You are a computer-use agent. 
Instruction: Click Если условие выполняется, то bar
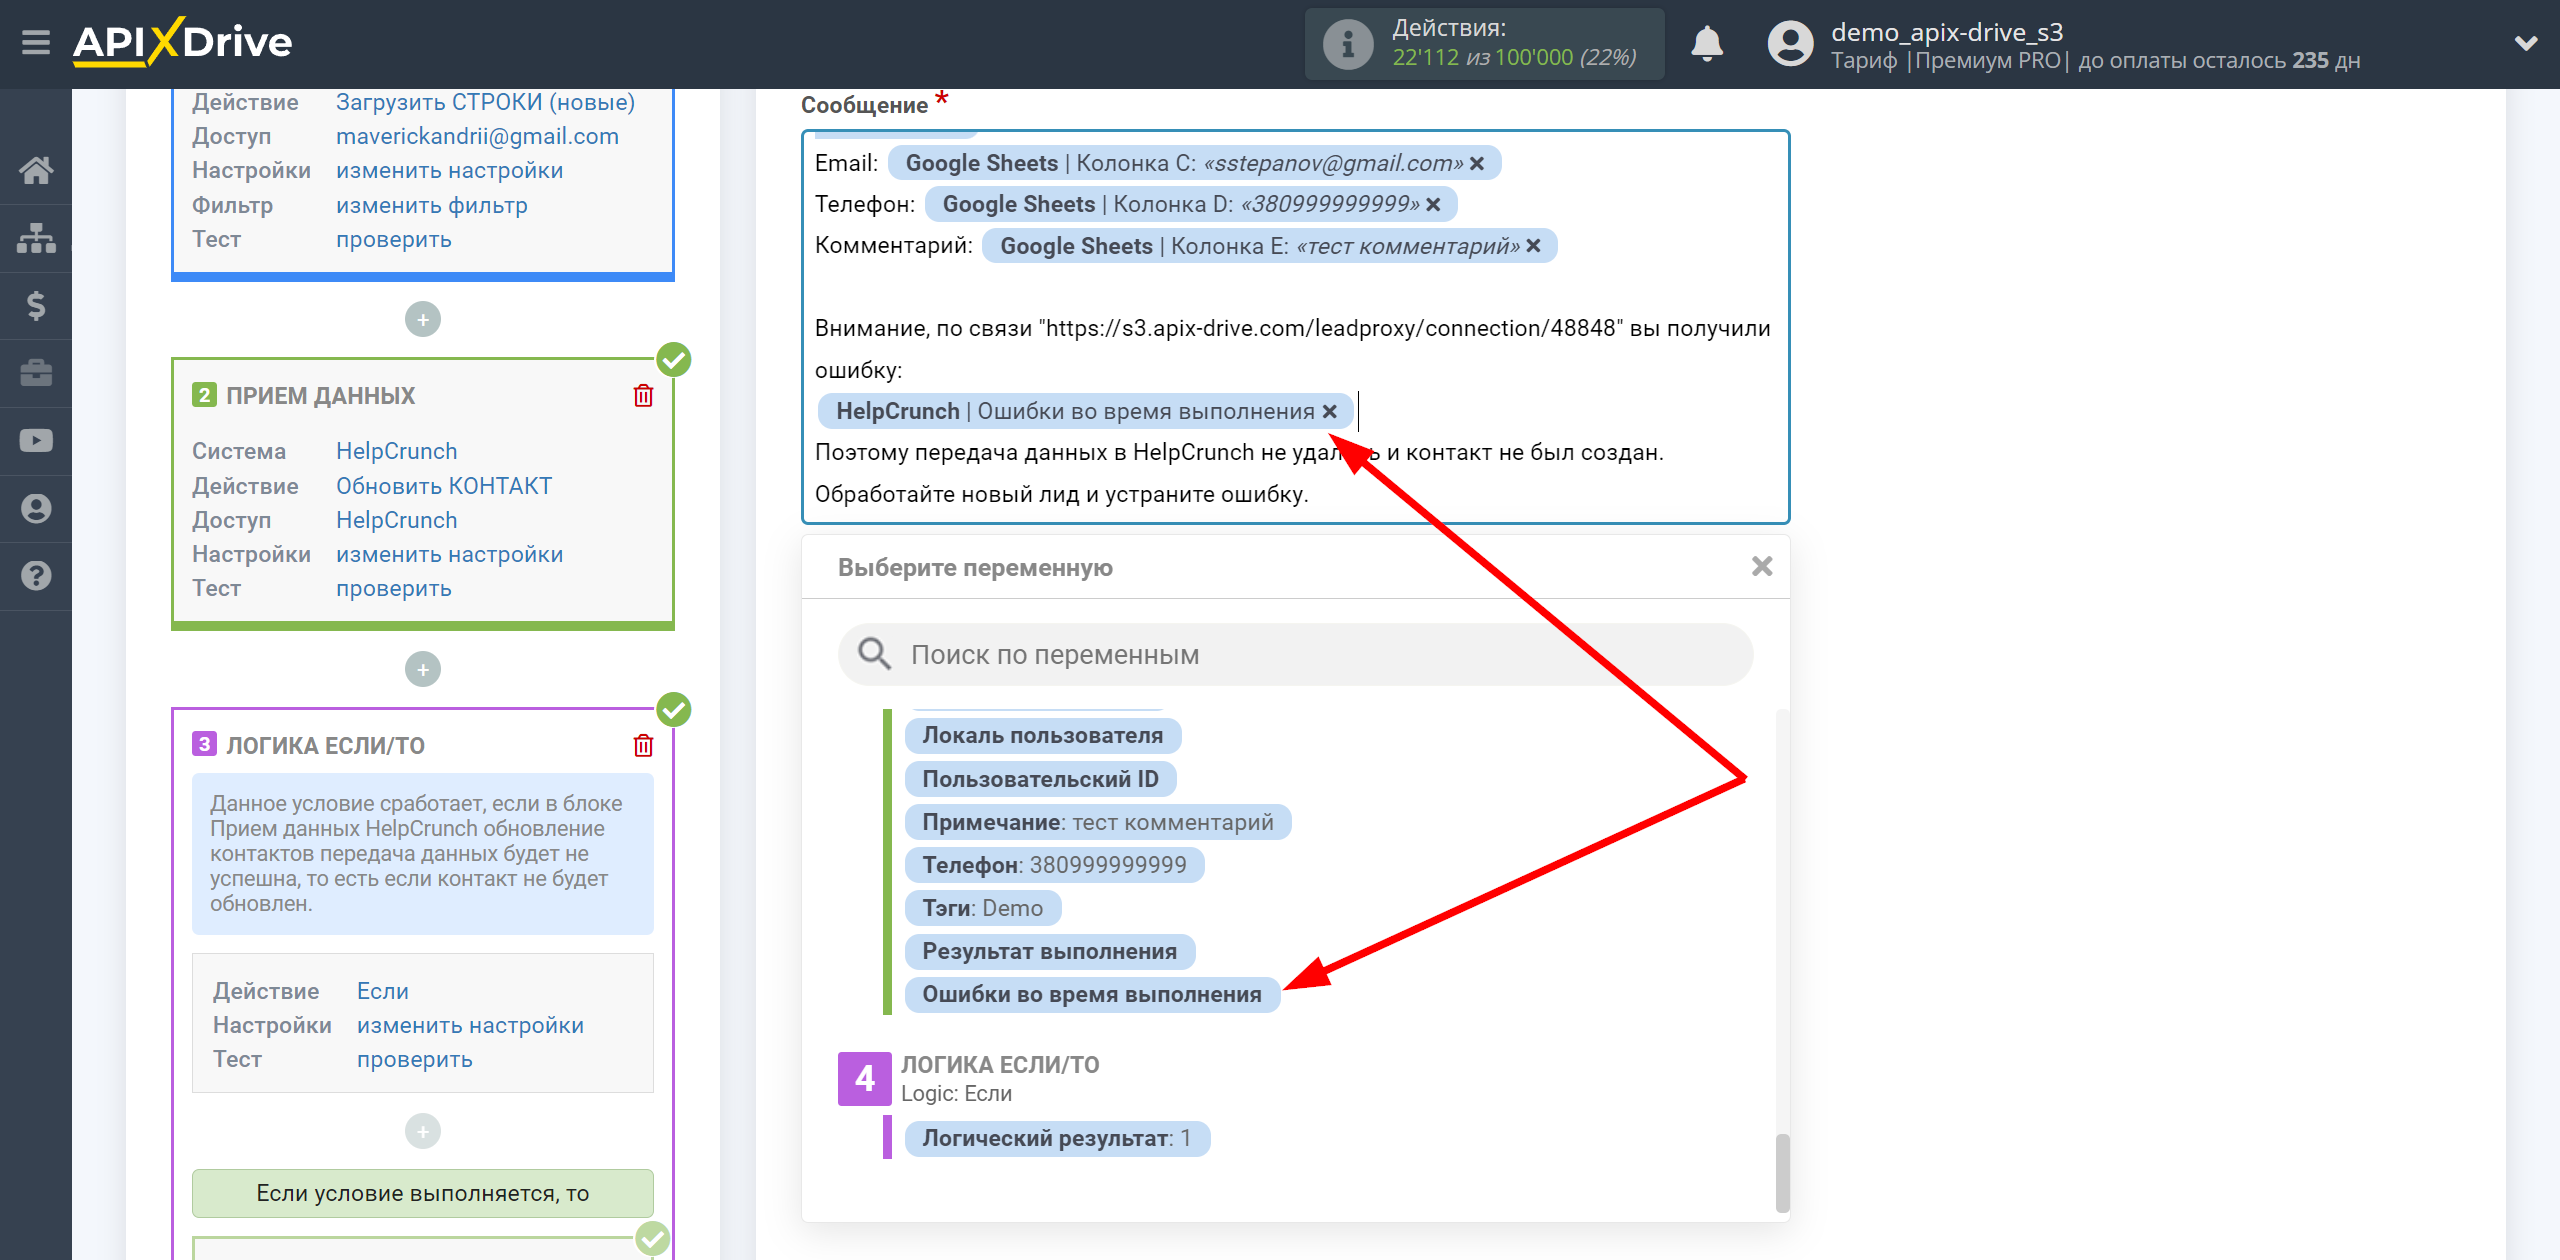click(423, 1193)
